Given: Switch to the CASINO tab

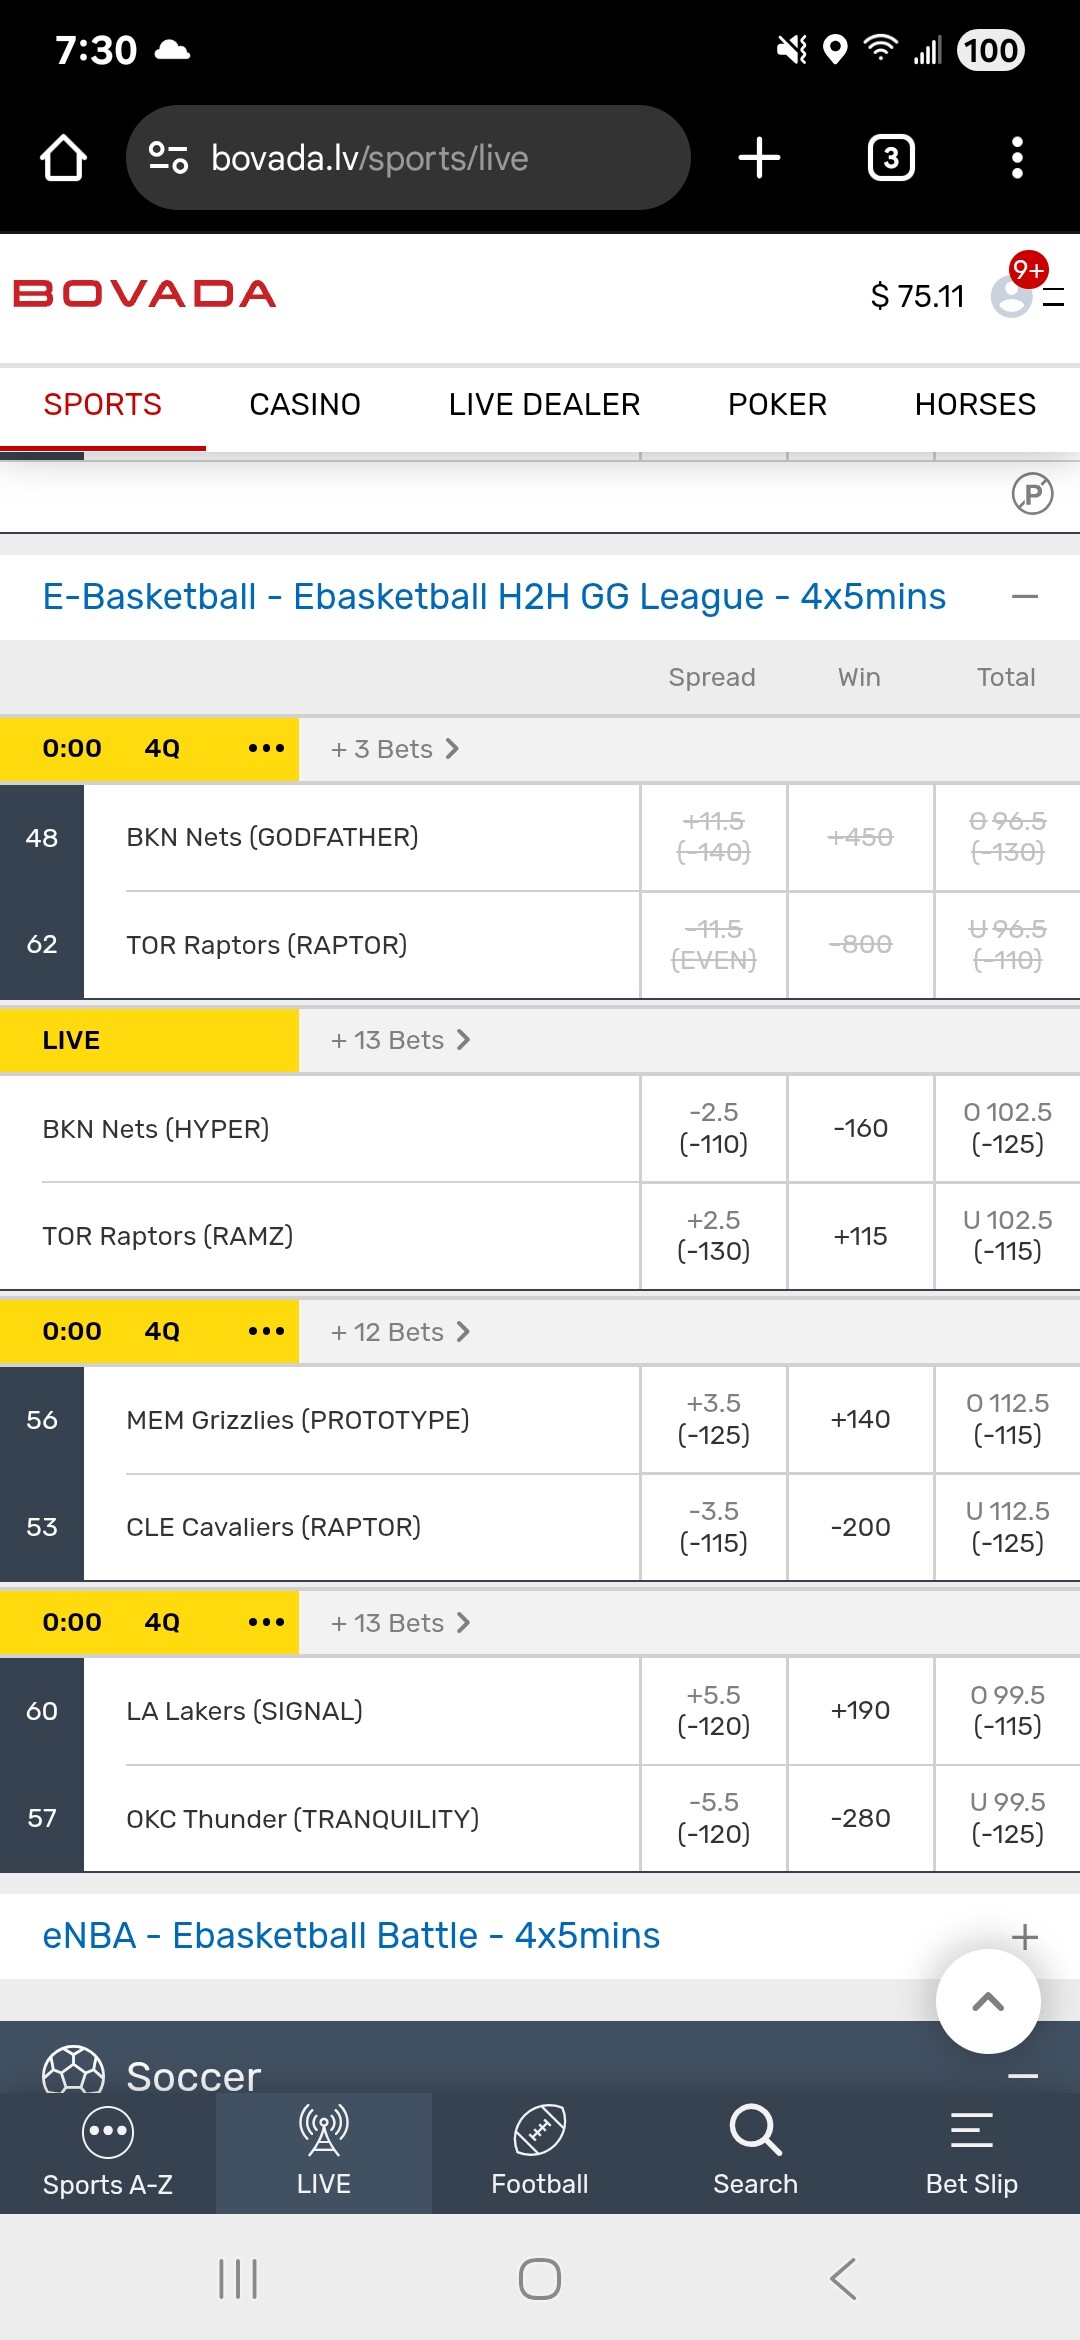Looking at the screenshot, I should tap(305, 405).
